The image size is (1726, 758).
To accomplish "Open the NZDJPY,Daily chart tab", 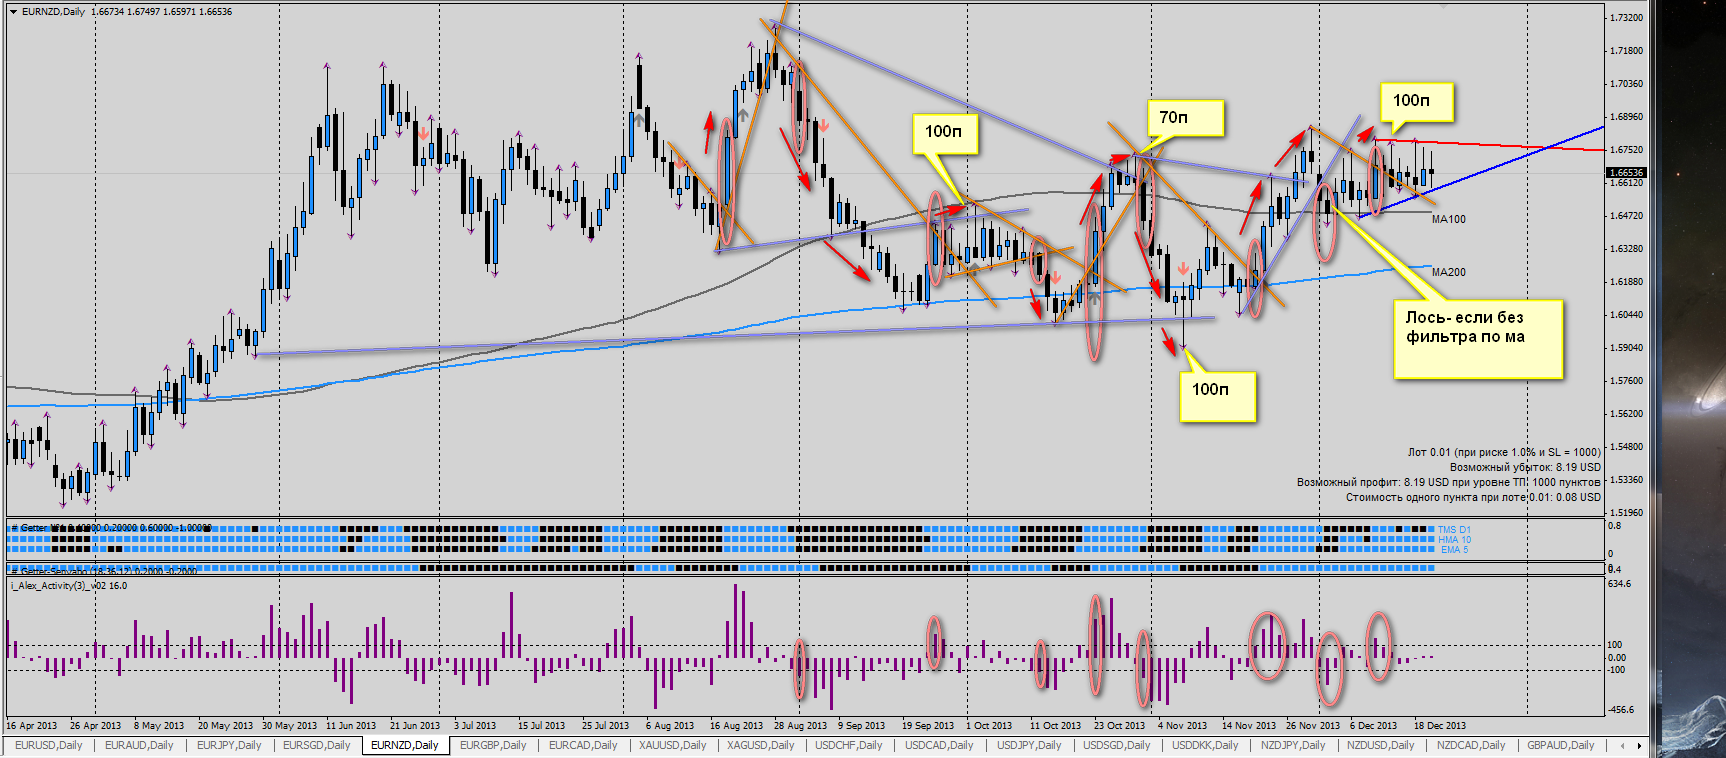I will 1293,745.
